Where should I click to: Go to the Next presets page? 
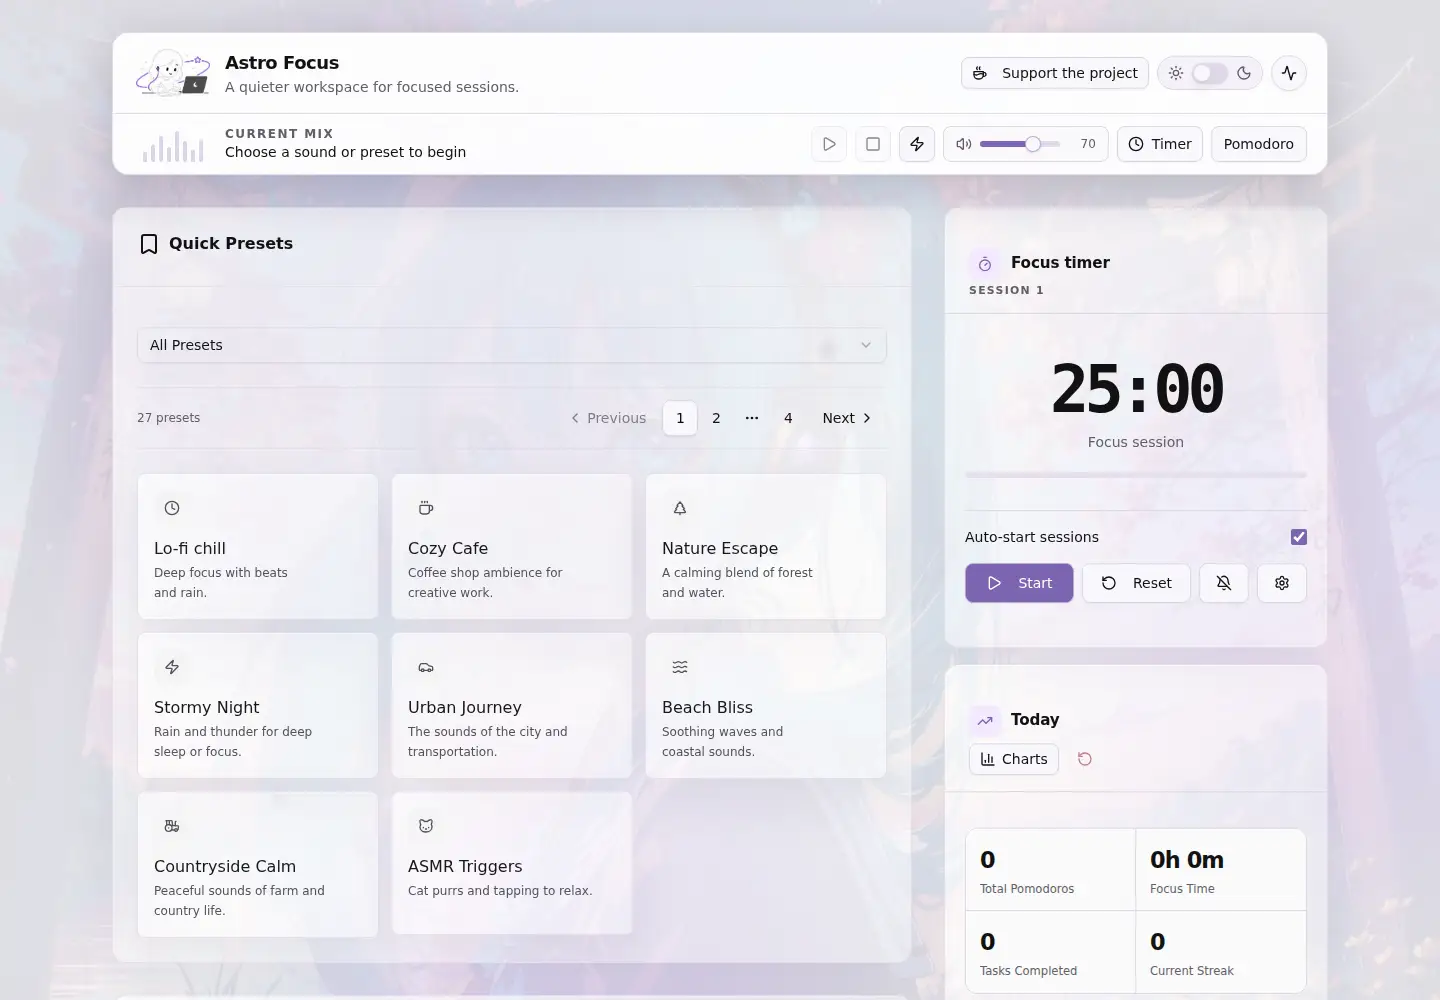click(847, 418)
